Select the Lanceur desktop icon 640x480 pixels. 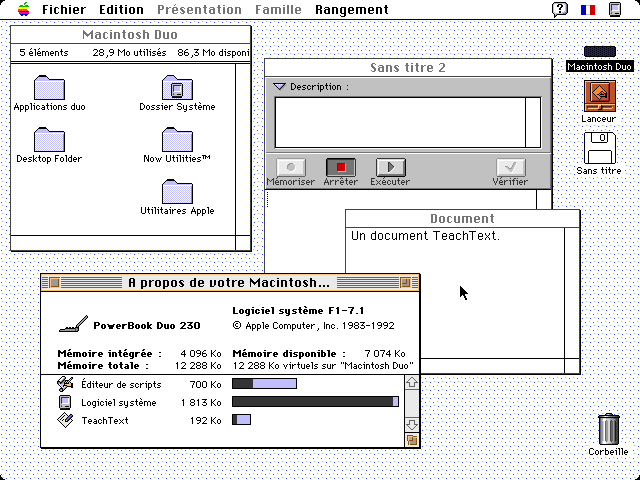[600, 96]
